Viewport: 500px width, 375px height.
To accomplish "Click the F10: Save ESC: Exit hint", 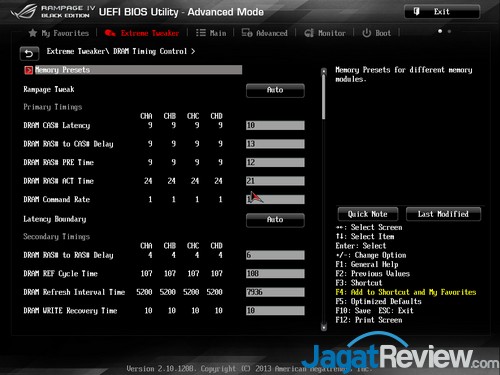I will (x=374, y=311).
